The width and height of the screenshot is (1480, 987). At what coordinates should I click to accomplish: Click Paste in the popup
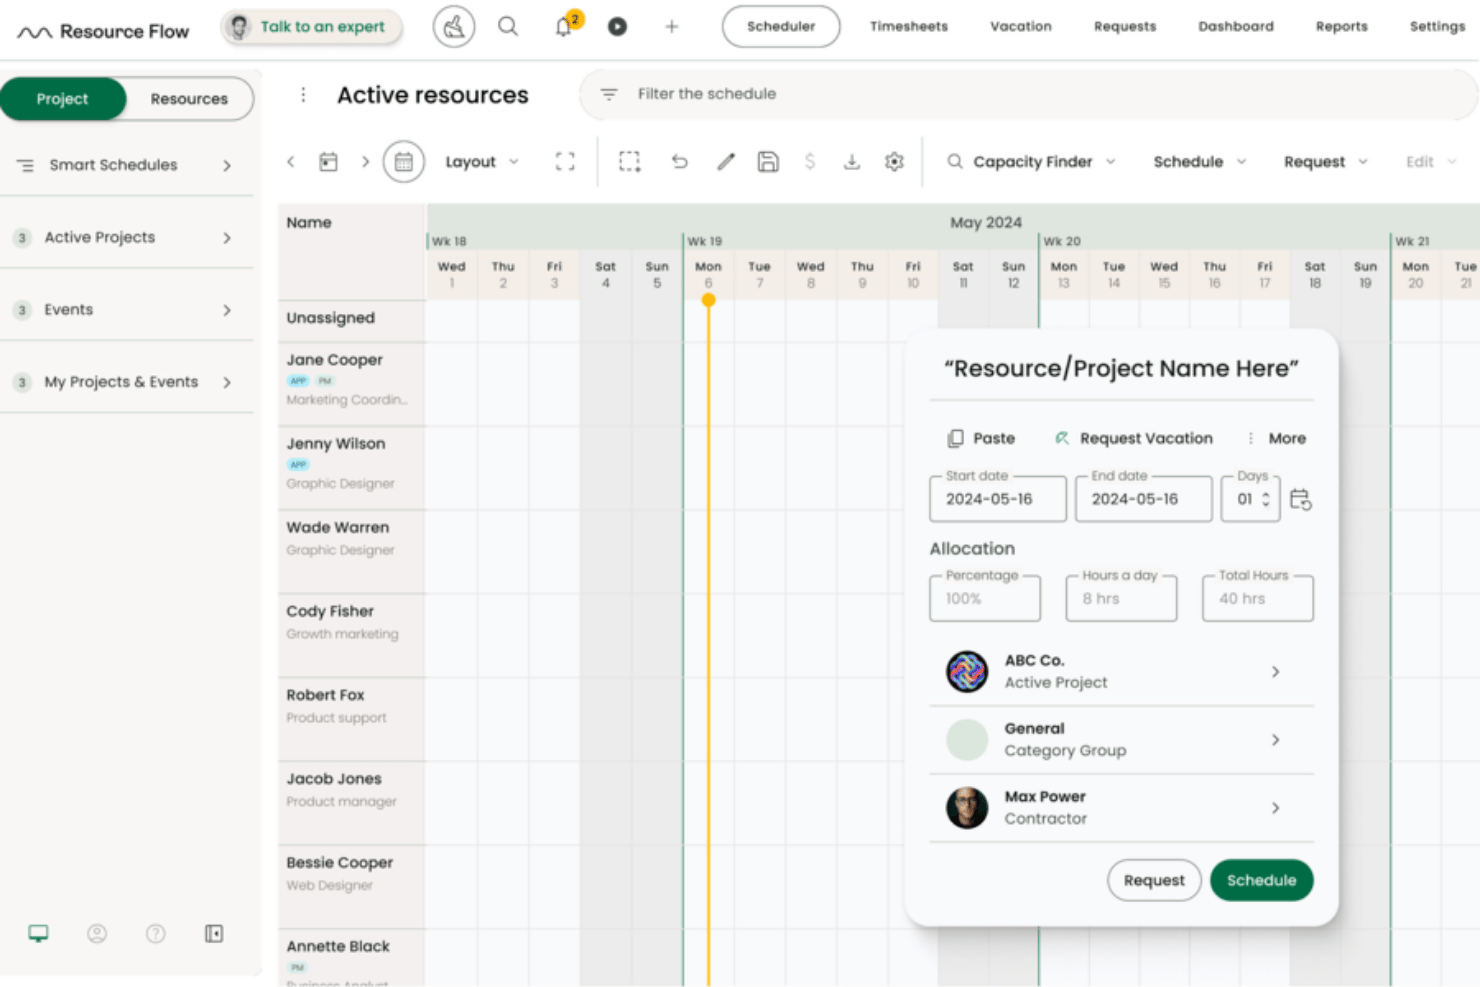coord(981,438)
